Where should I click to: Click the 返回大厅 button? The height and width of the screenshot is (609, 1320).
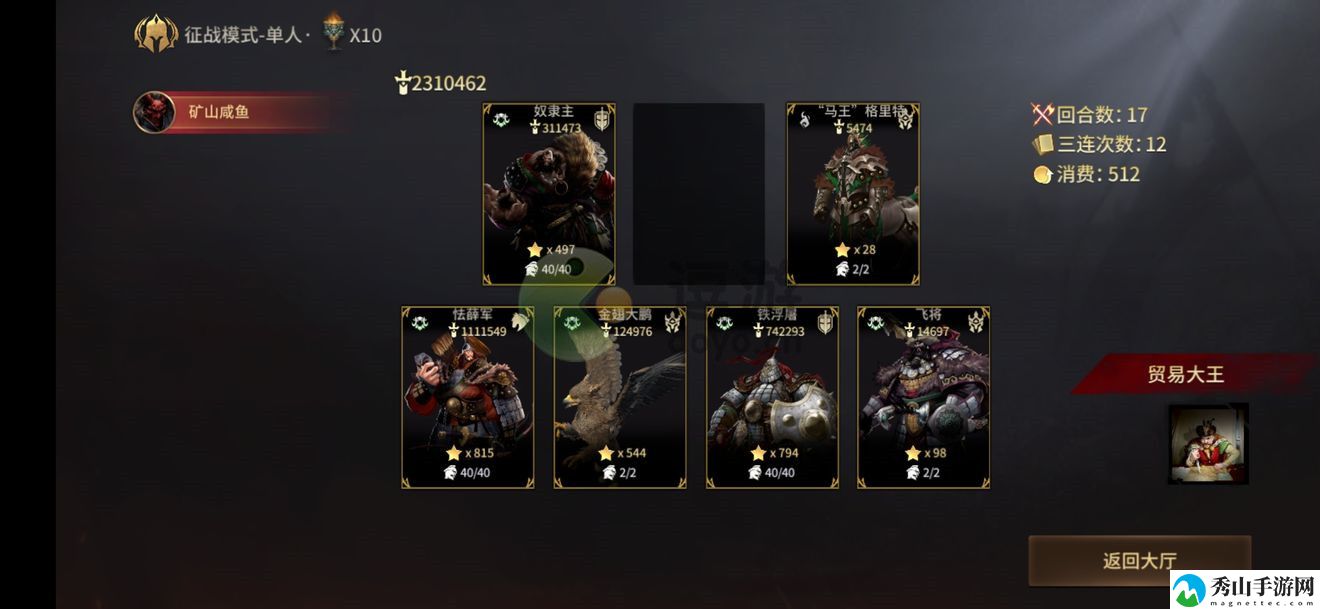point(1140,561)
